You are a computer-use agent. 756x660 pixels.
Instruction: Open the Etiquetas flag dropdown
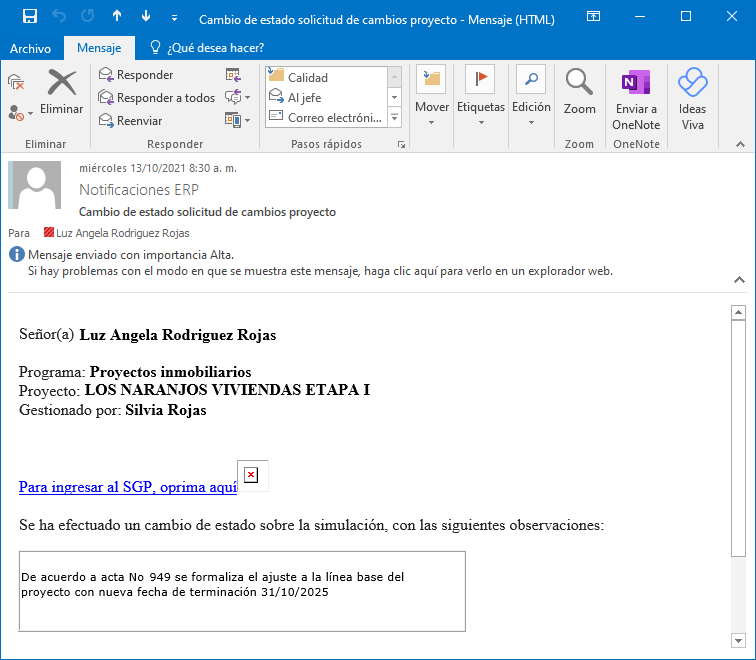click(481, 96)
